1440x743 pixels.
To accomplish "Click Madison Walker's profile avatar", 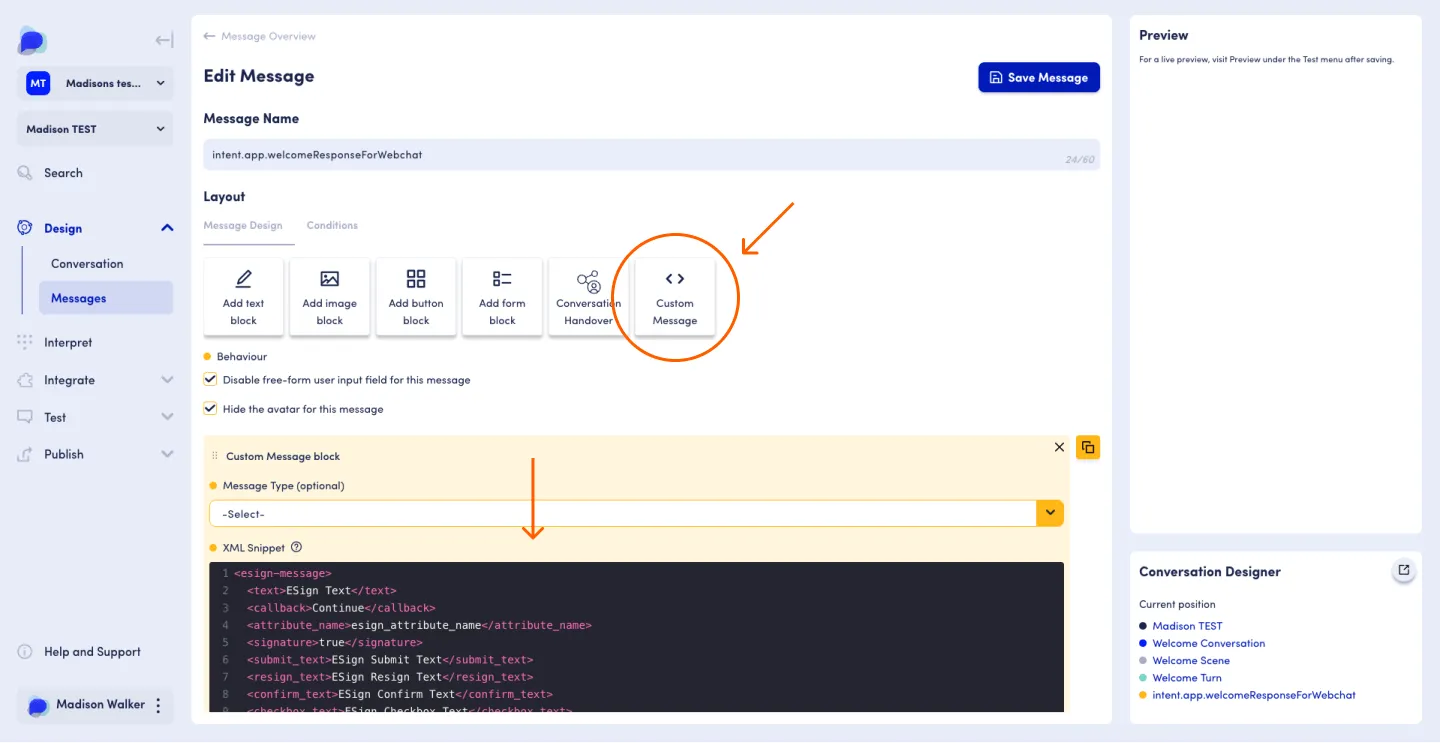I will point(38,705).
